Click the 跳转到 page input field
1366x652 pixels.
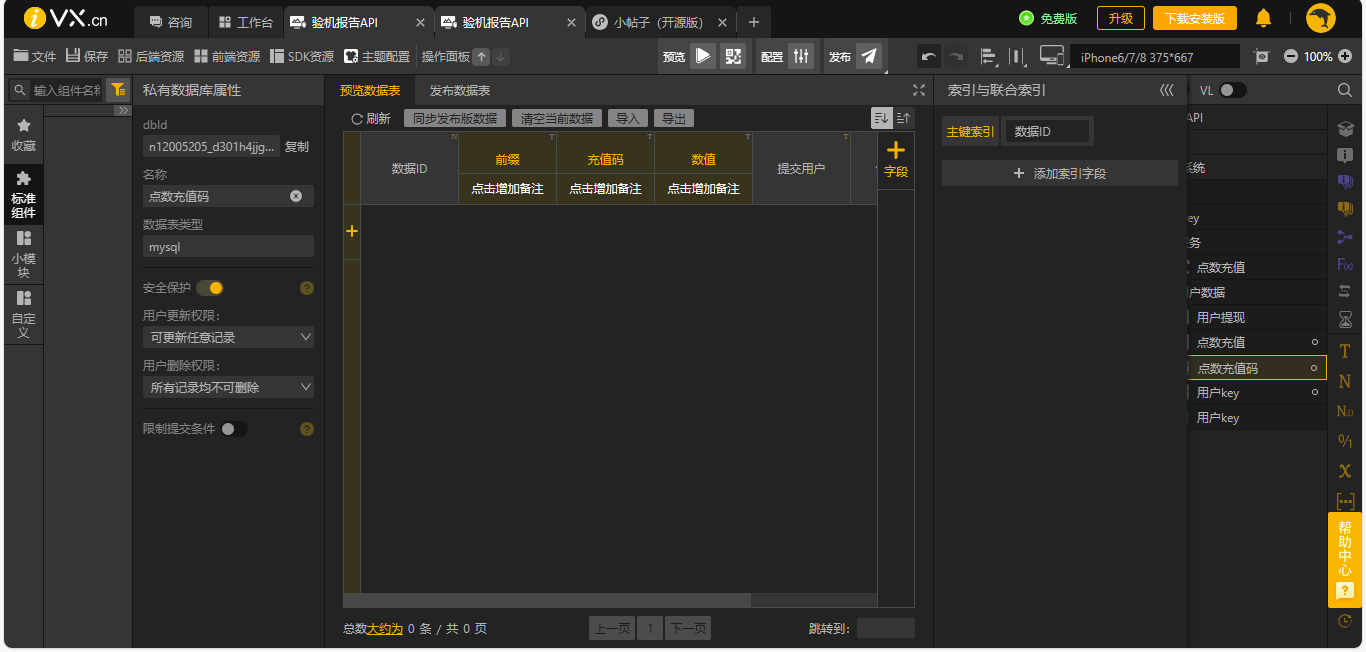pos(885,628)
